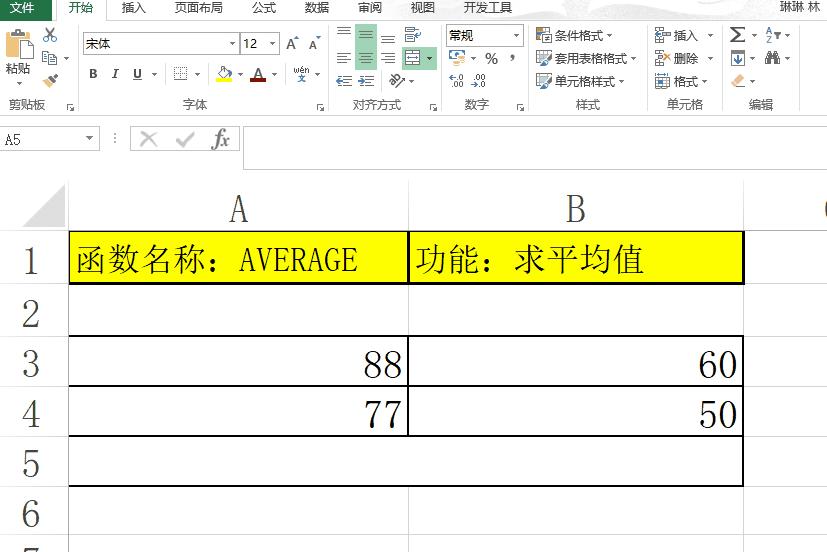Apply percent style
Image resolution: width=827 pixels, height=552 pixels.
coord(492,59)
